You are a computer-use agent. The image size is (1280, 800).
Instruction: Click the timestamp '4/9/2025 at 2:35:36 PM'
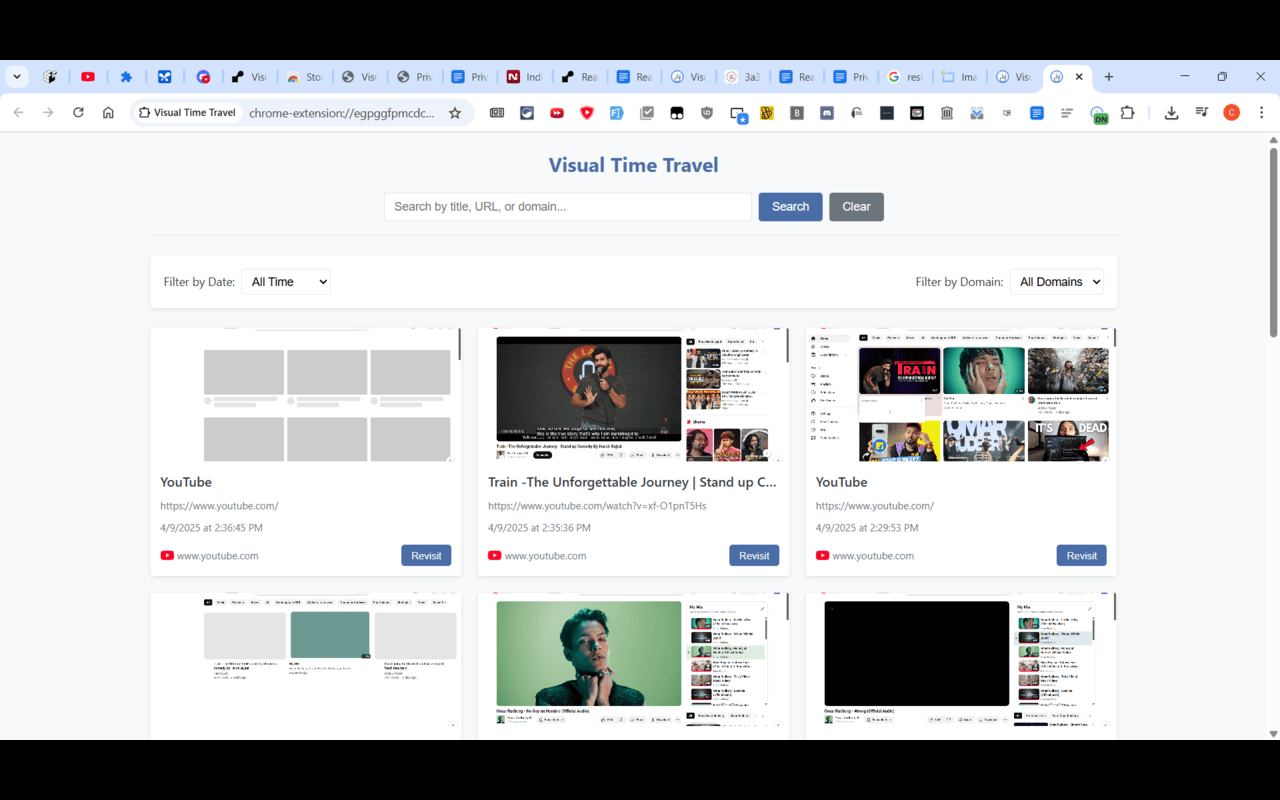(x=539, y=528)
